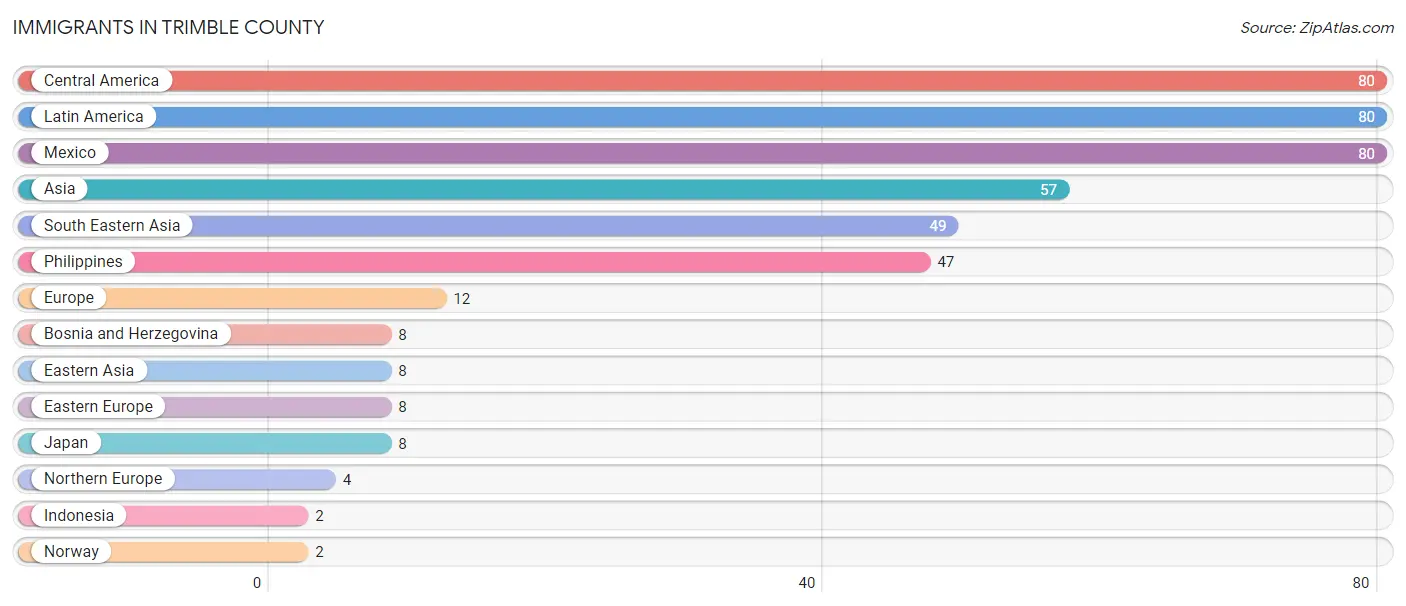Click the Immigrants in Trimble County title
The image size is (1406, 606).
[168, 28]
